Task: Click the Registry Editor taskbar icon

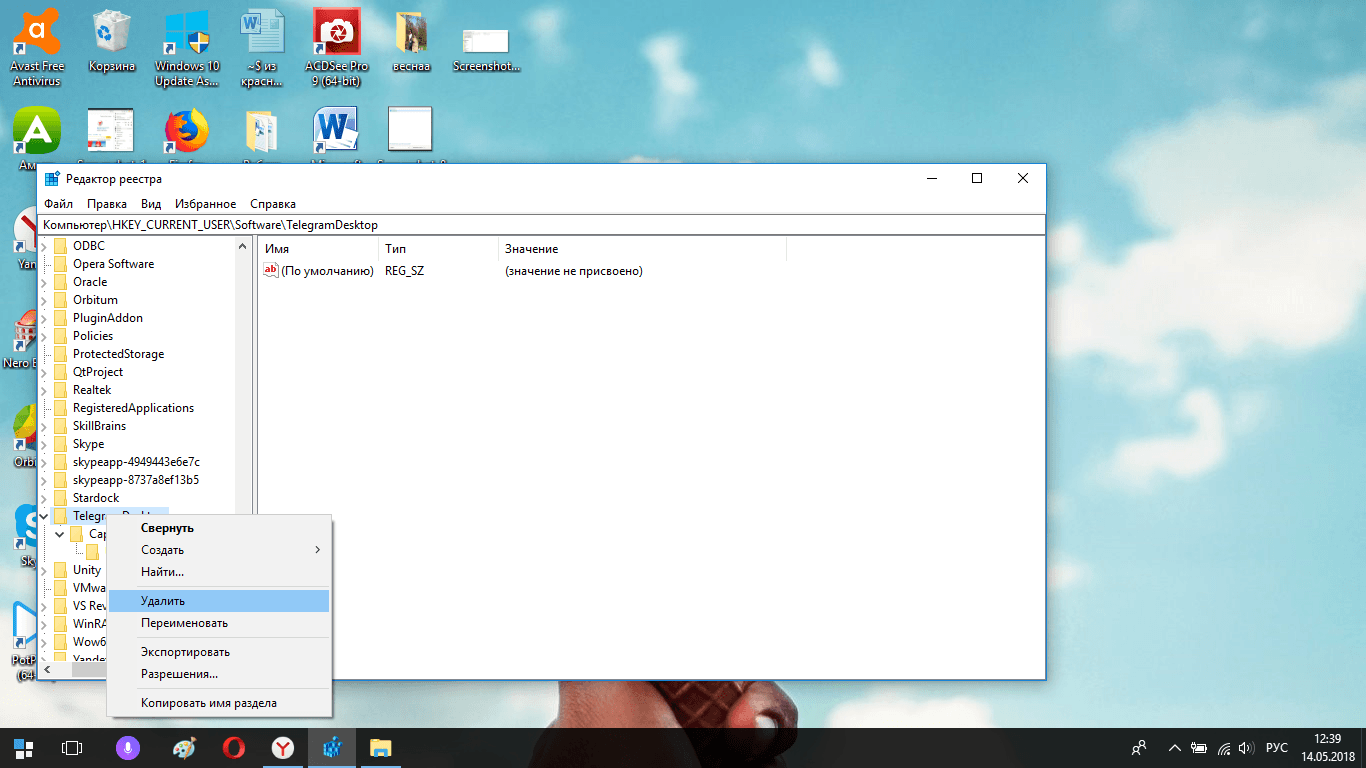Action: (x=332, y=747)
